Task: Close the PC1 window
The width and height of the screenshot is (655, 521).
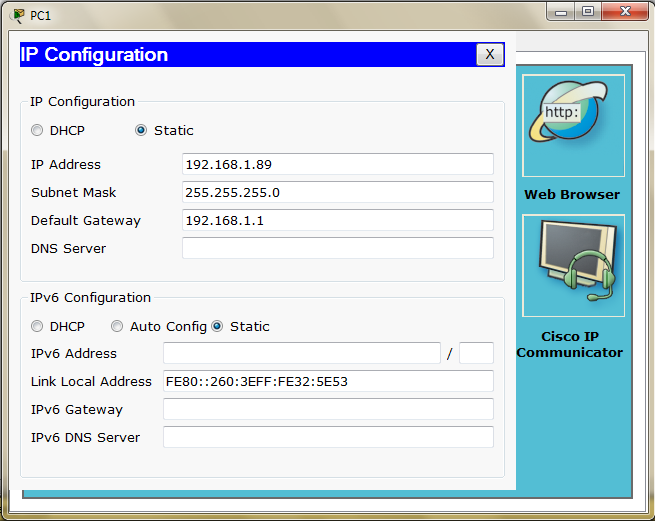Action: (x=625, y=12)
